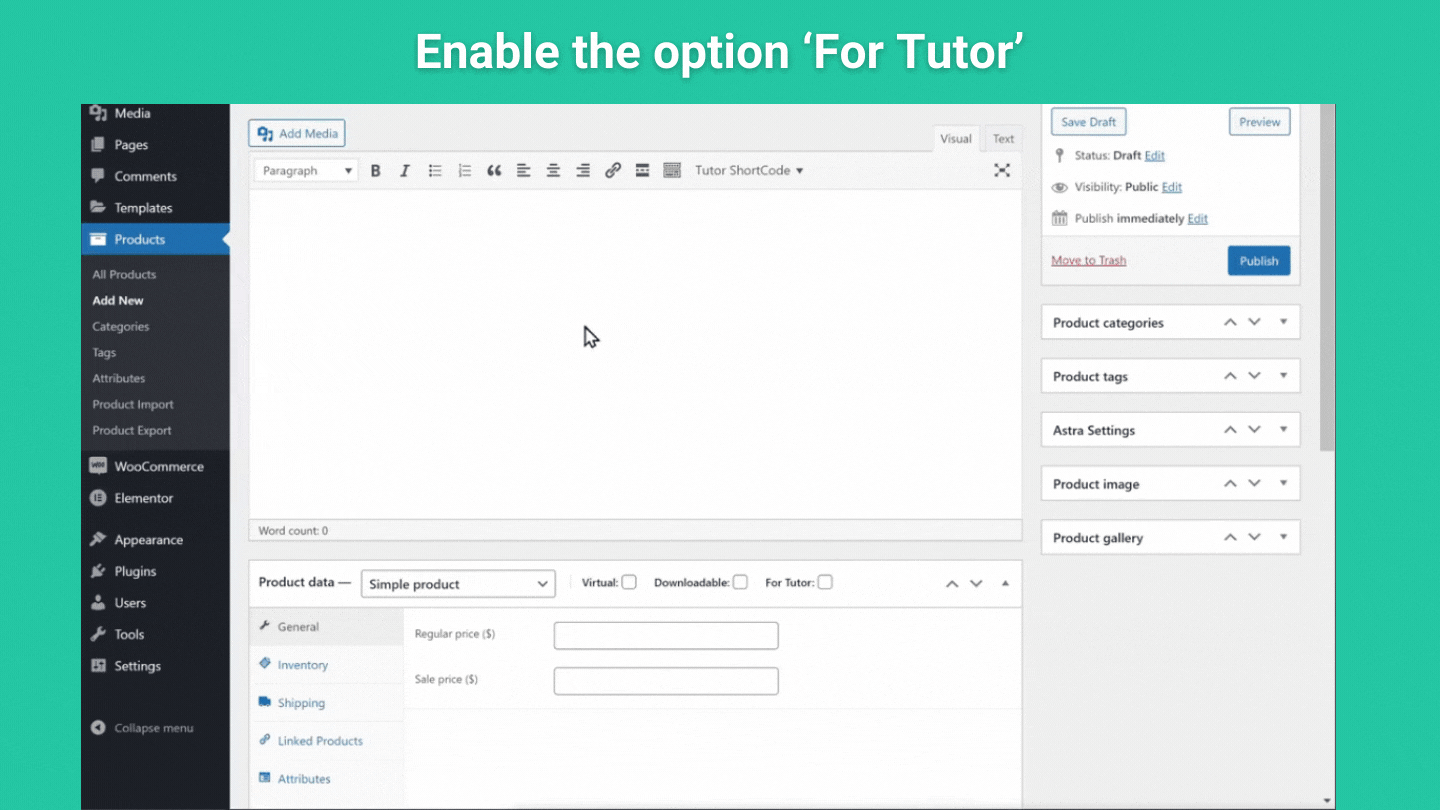Click the Regular price input field
Viewport: 1440px width, 810px height.
coord(666,635)
